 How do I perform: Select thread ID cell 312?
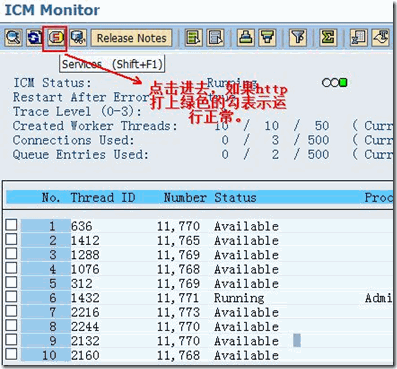(x=81, y=284)
